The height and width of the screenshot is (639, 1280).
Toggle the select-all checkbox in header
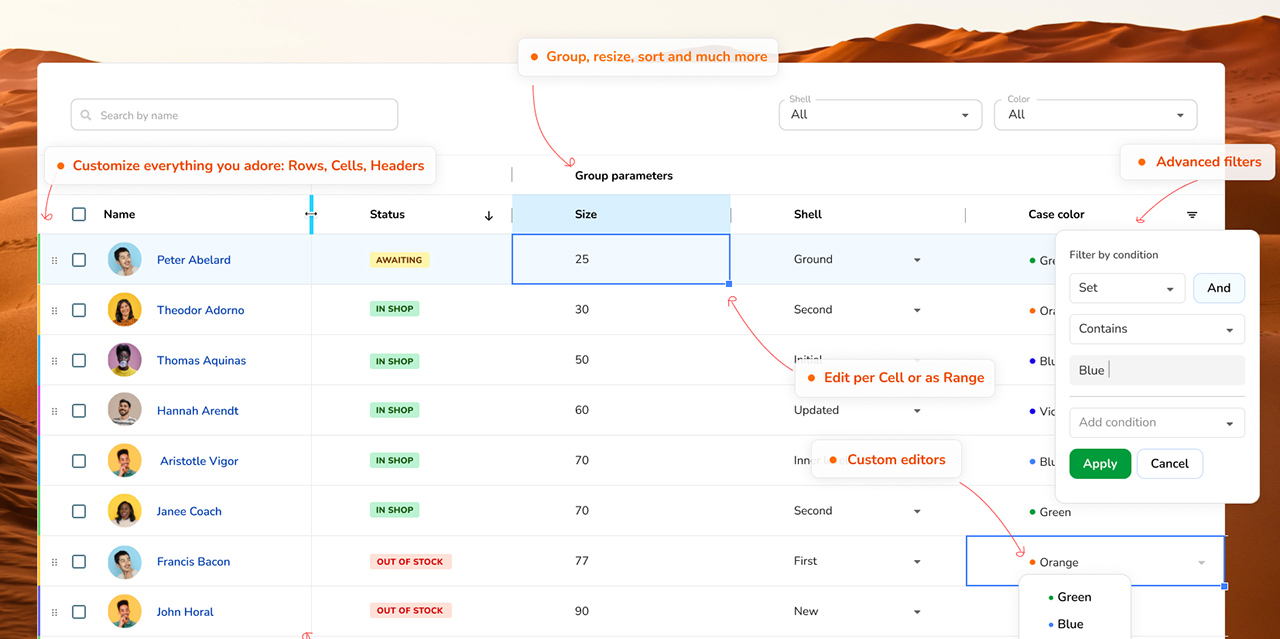point(79,214)
